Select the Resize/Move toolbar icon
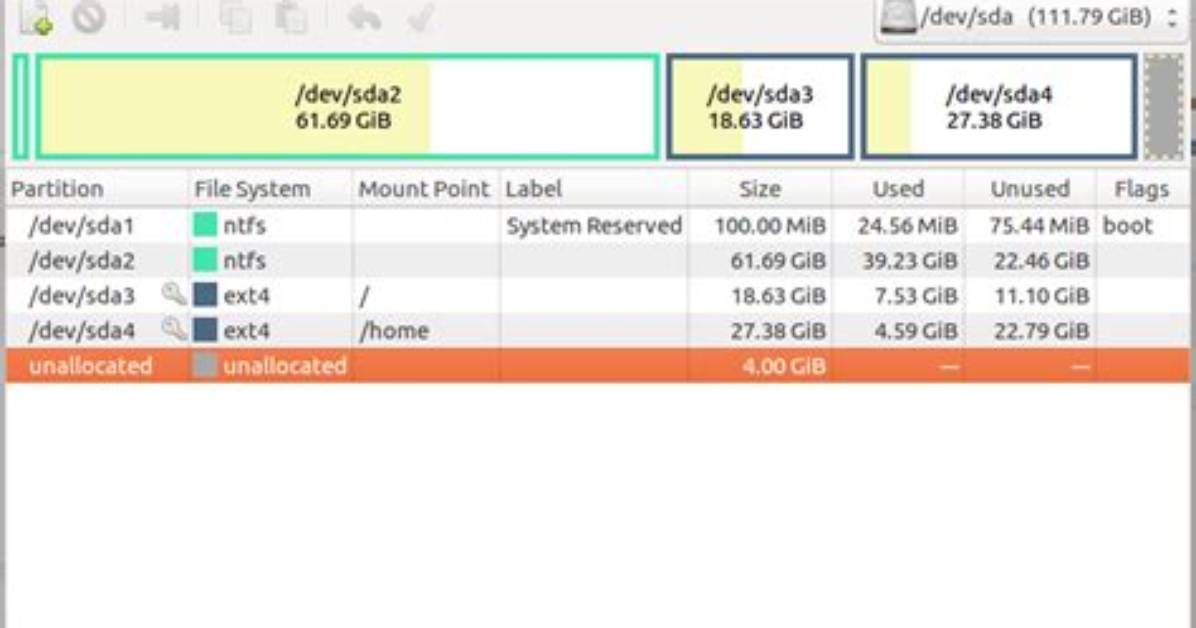Image resolution: width=1196 pixels, height=628 pixels. click(162, 17)
